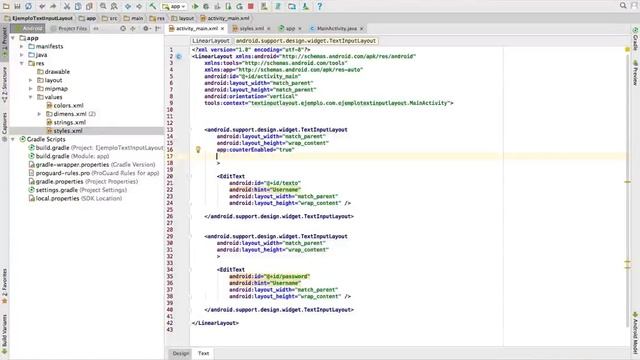Click the Replace icon in toolbar
The height and width of the screenshot is (360, 640).
tap(114, 6)
